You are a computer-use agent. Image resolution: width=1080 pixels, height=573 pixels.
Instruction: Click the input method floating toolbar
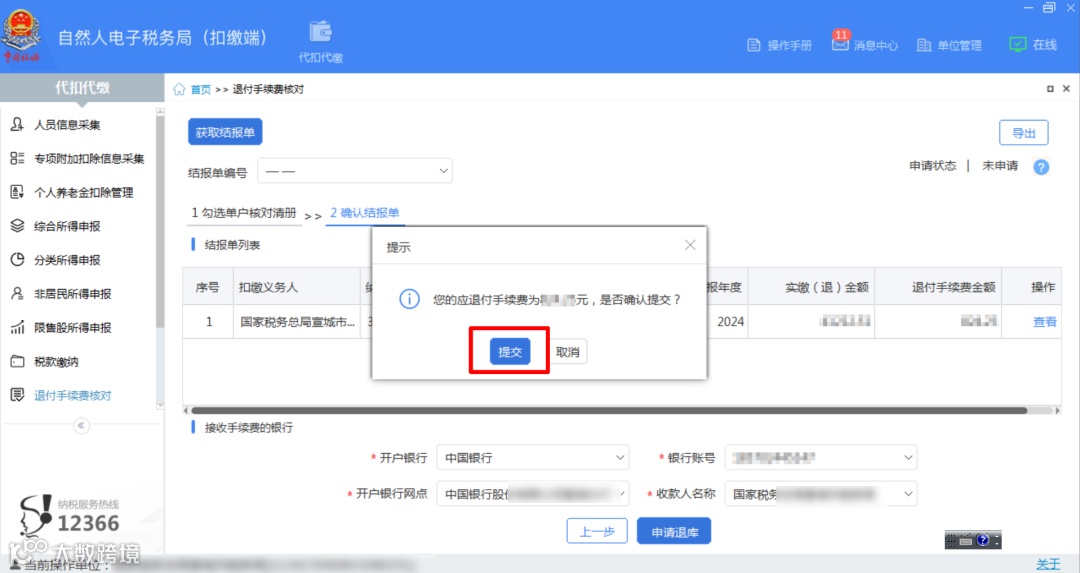click(x=973, y=540)
